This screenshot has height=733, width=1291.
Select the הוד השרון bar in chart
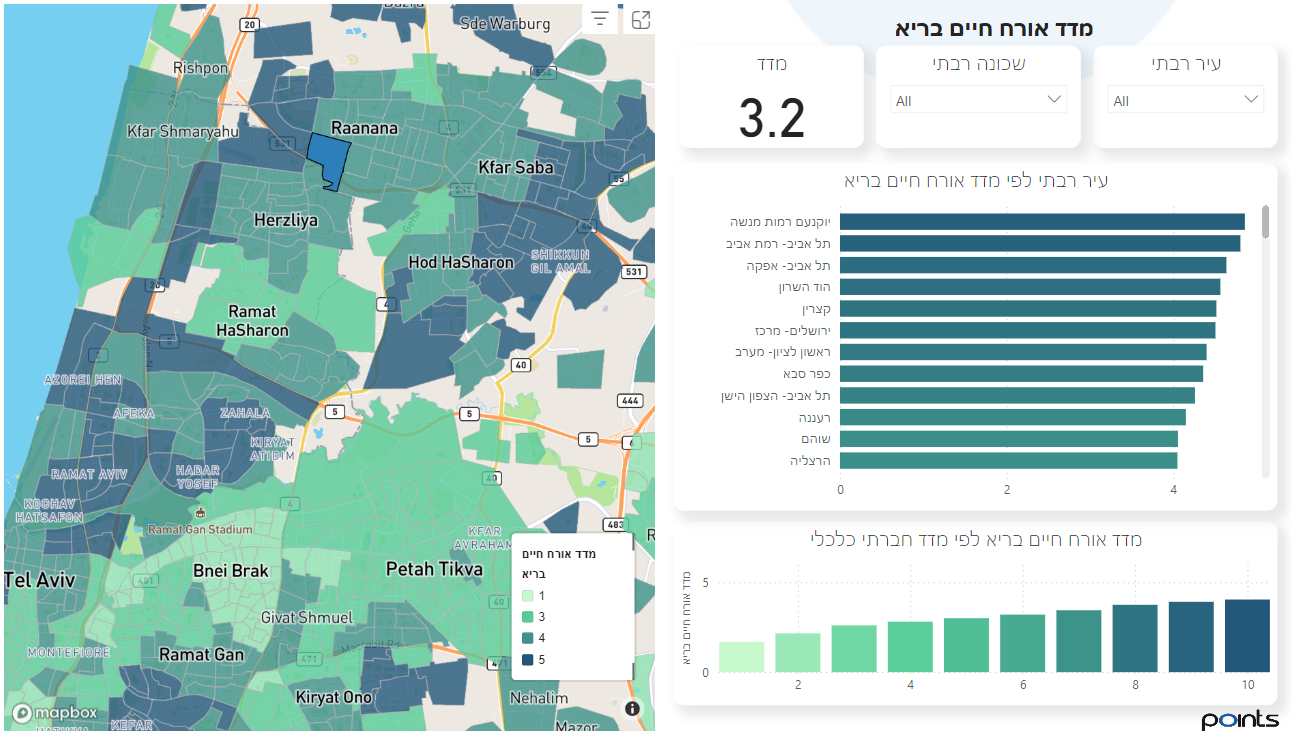click(x=1029, y=287)
